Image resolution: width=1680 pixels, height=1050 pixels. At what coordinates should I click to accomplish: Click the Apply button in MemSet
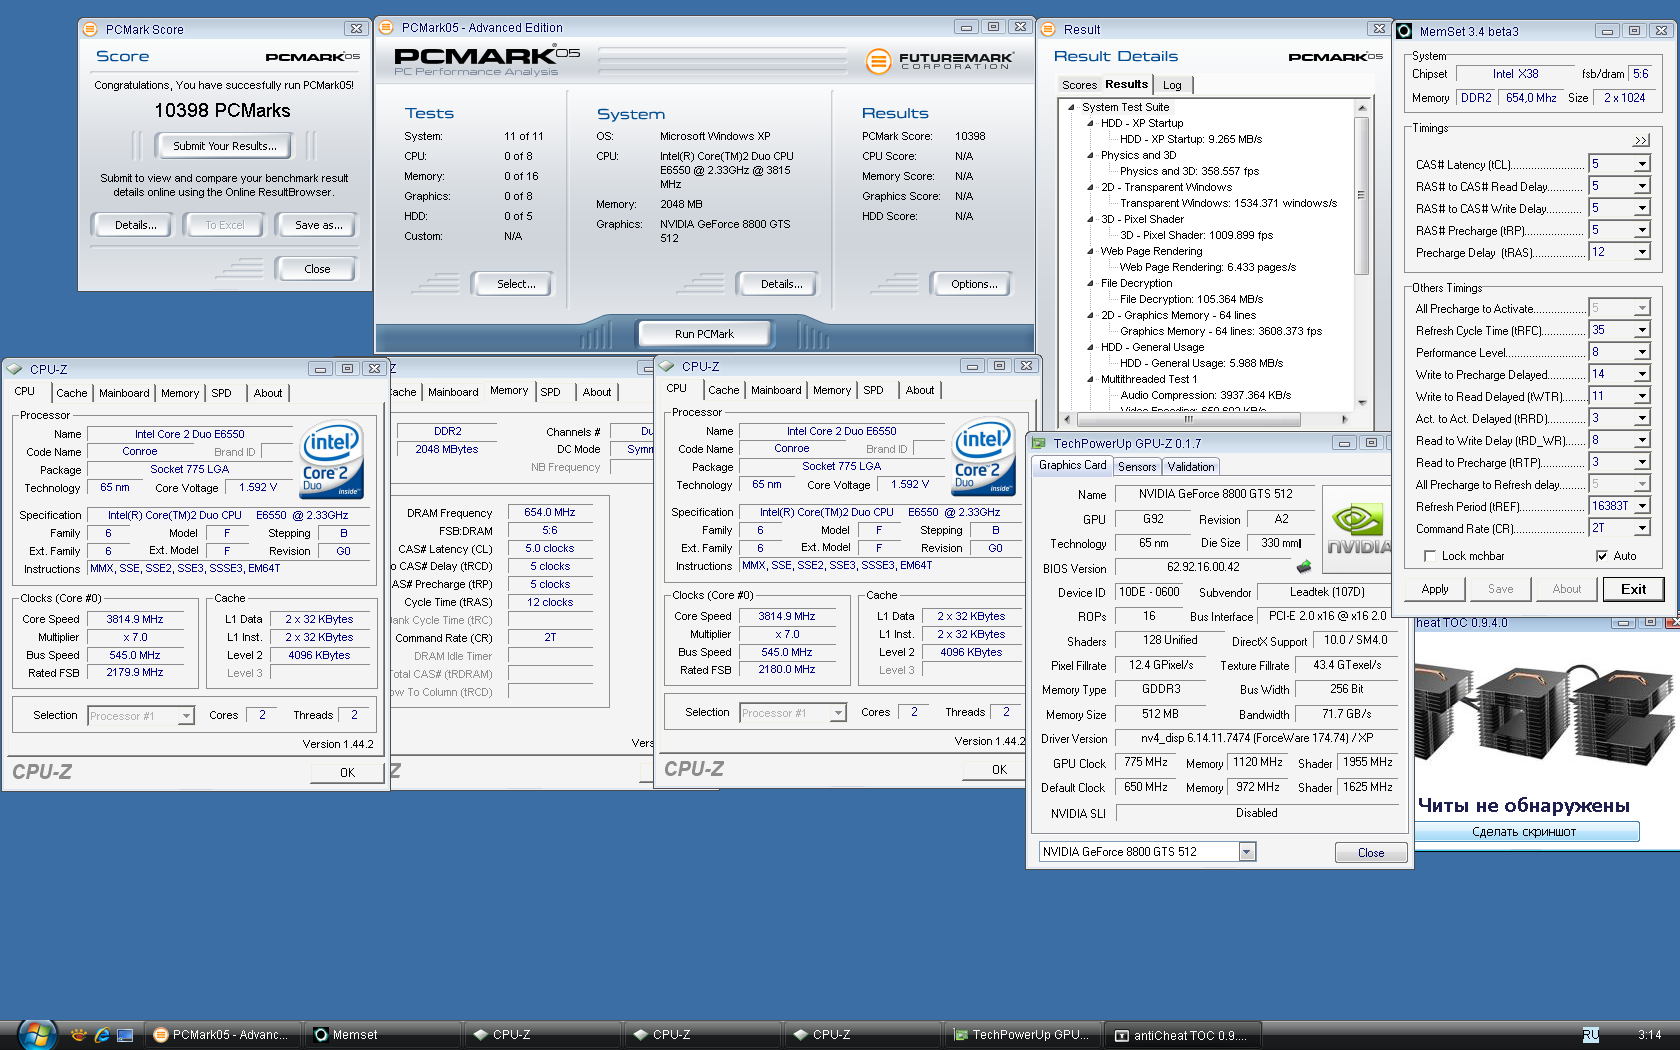[1435, 589]
